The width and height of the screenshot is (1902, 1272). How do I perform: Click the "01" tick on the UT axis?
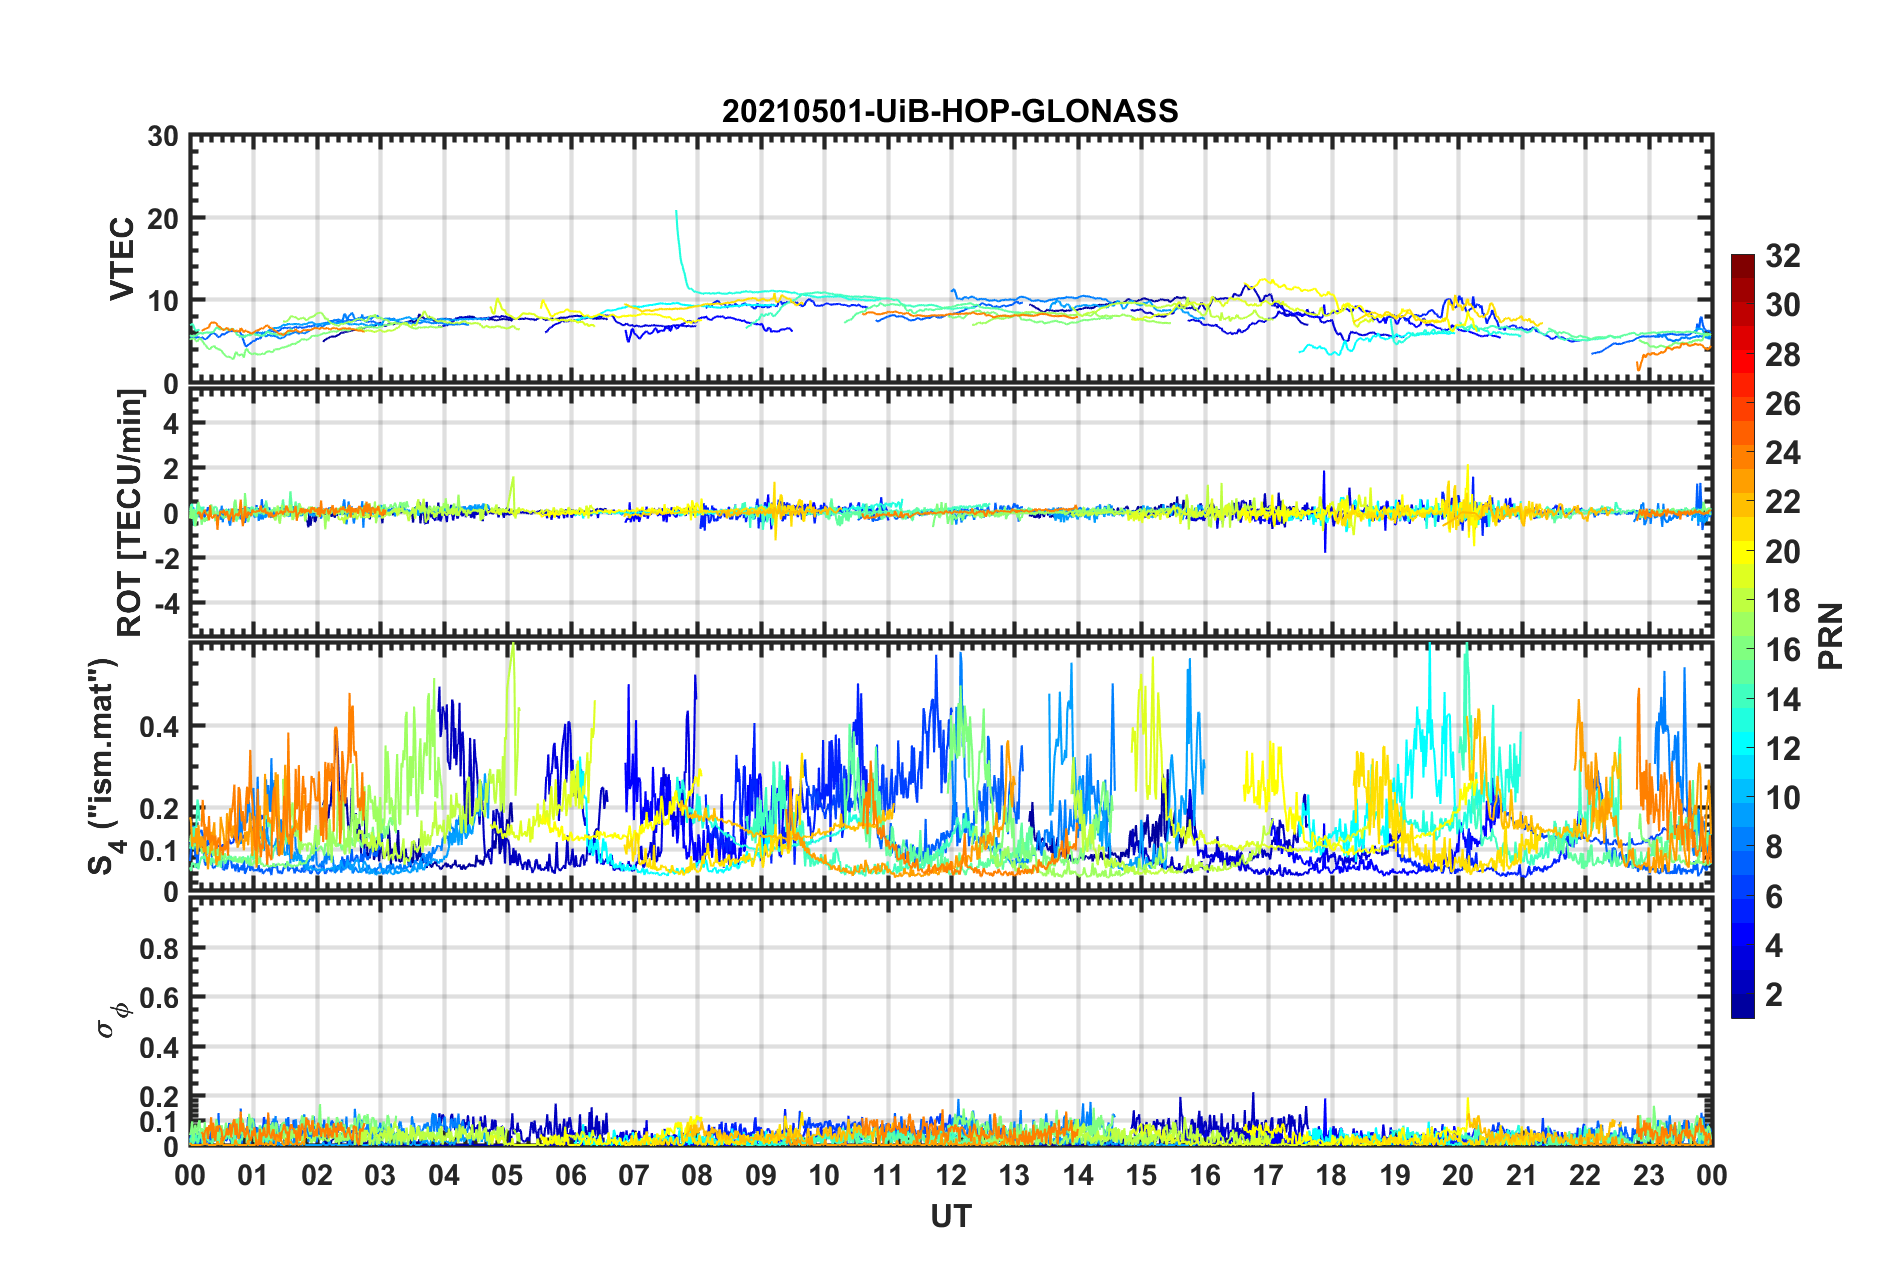[x=253, y=1175]
